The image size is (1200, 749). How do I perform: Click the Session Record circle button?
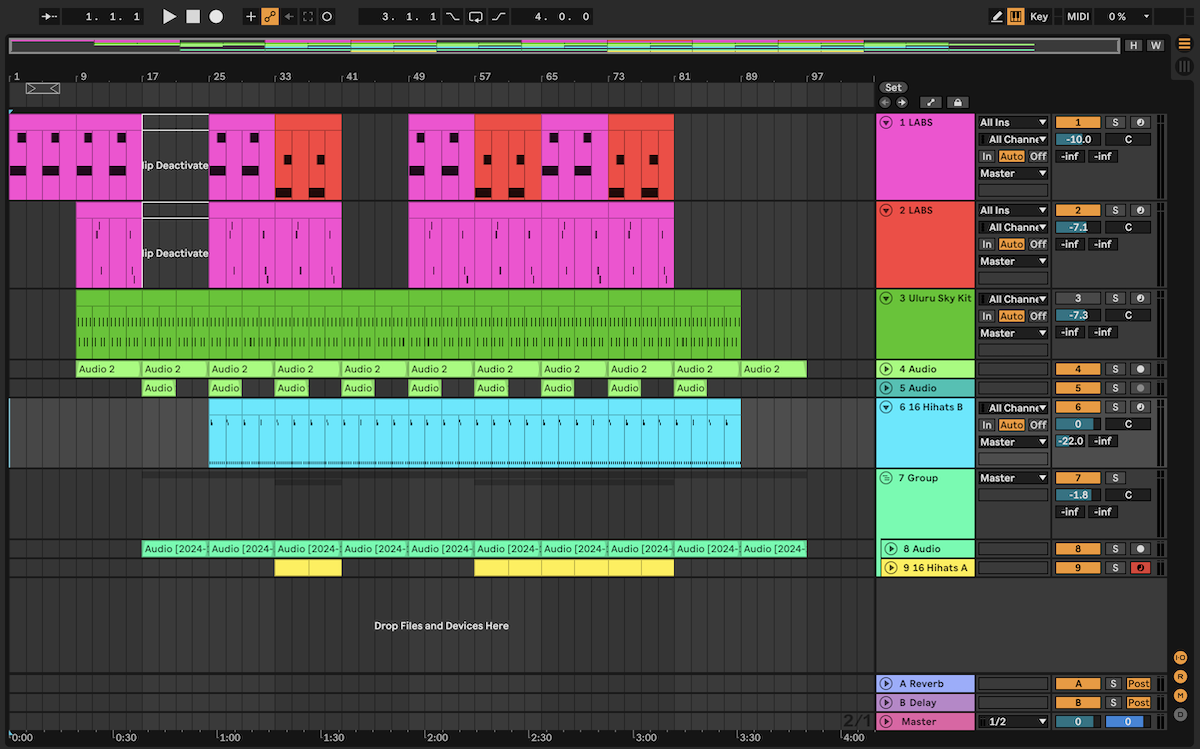(327, 17)
